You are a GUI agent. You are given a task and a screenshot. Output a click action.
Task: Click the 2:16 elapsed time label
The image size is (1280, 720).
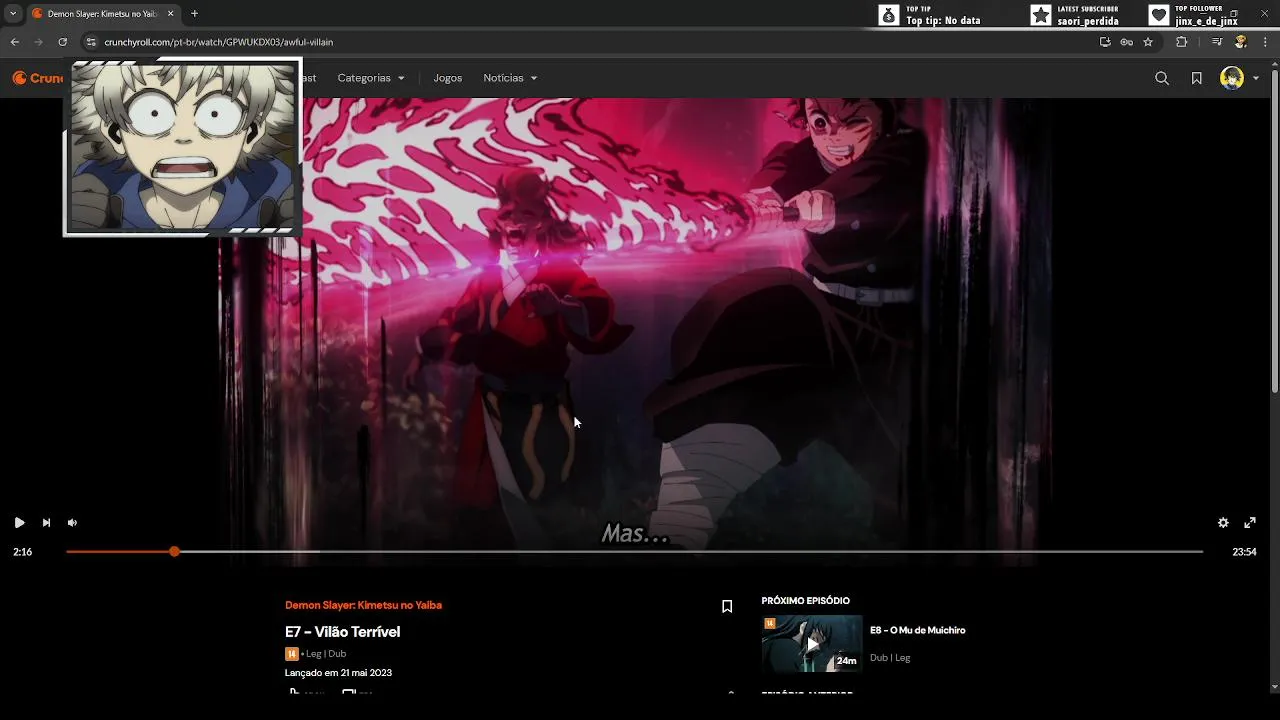click(x=22, y=552)
